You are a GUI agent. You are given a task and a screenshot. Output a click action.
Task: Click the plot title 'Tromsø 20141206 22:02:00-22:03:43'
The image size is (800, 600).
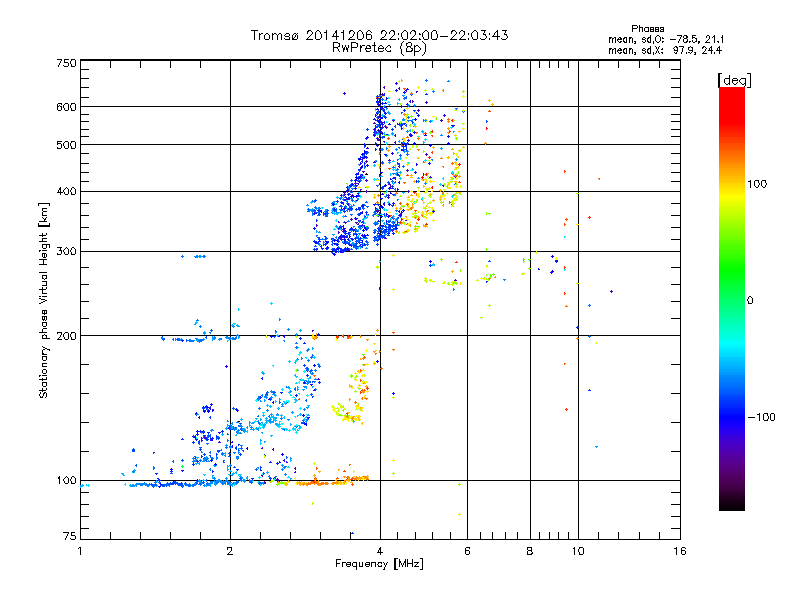pos(379,35)
